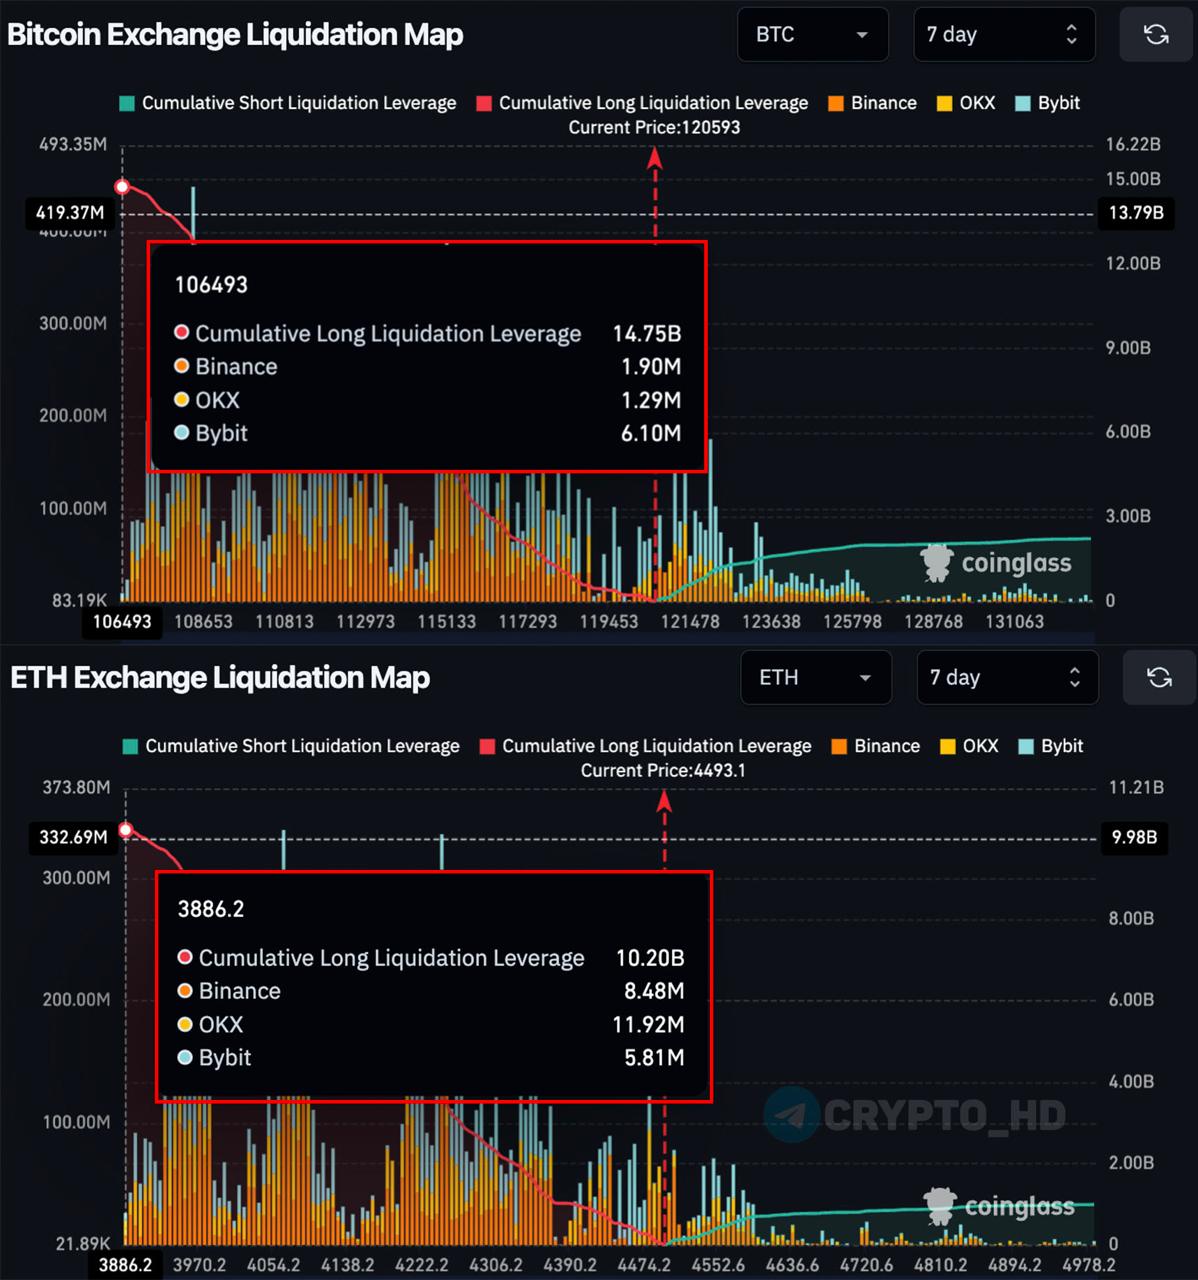Open the ETH coin dropdown
1198x1280 pixels.
tap(815, 678)
